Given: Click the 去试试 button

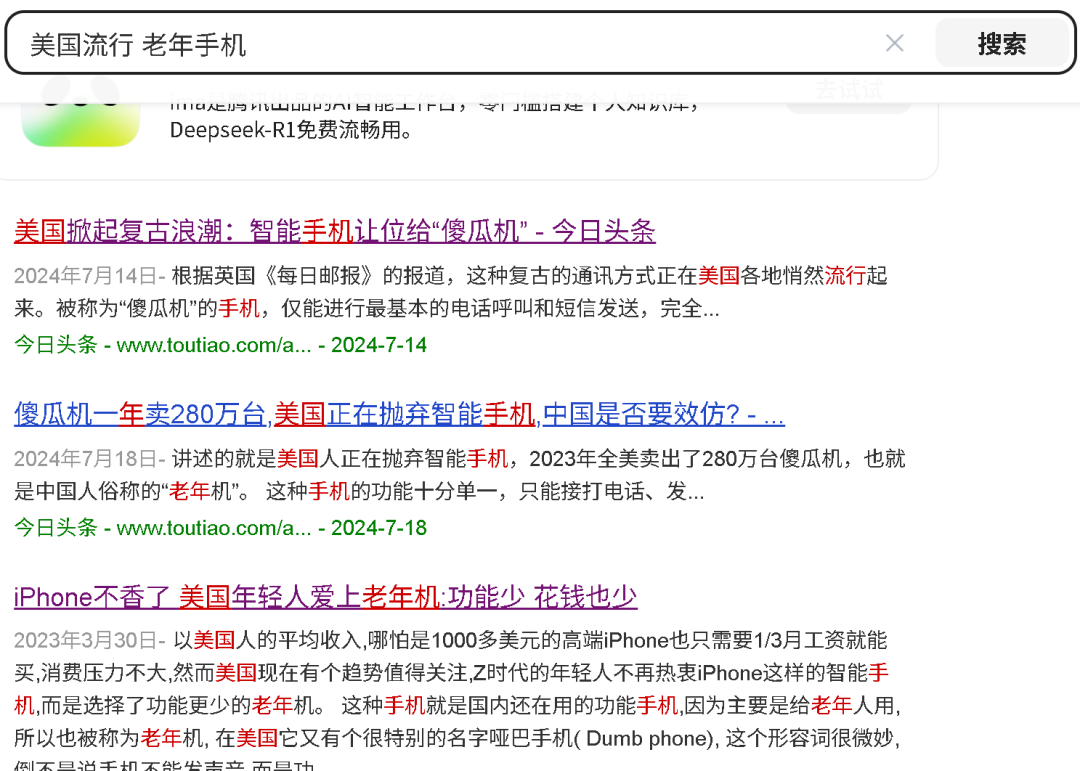Looking at the screenshot, I should click(847, 90).
